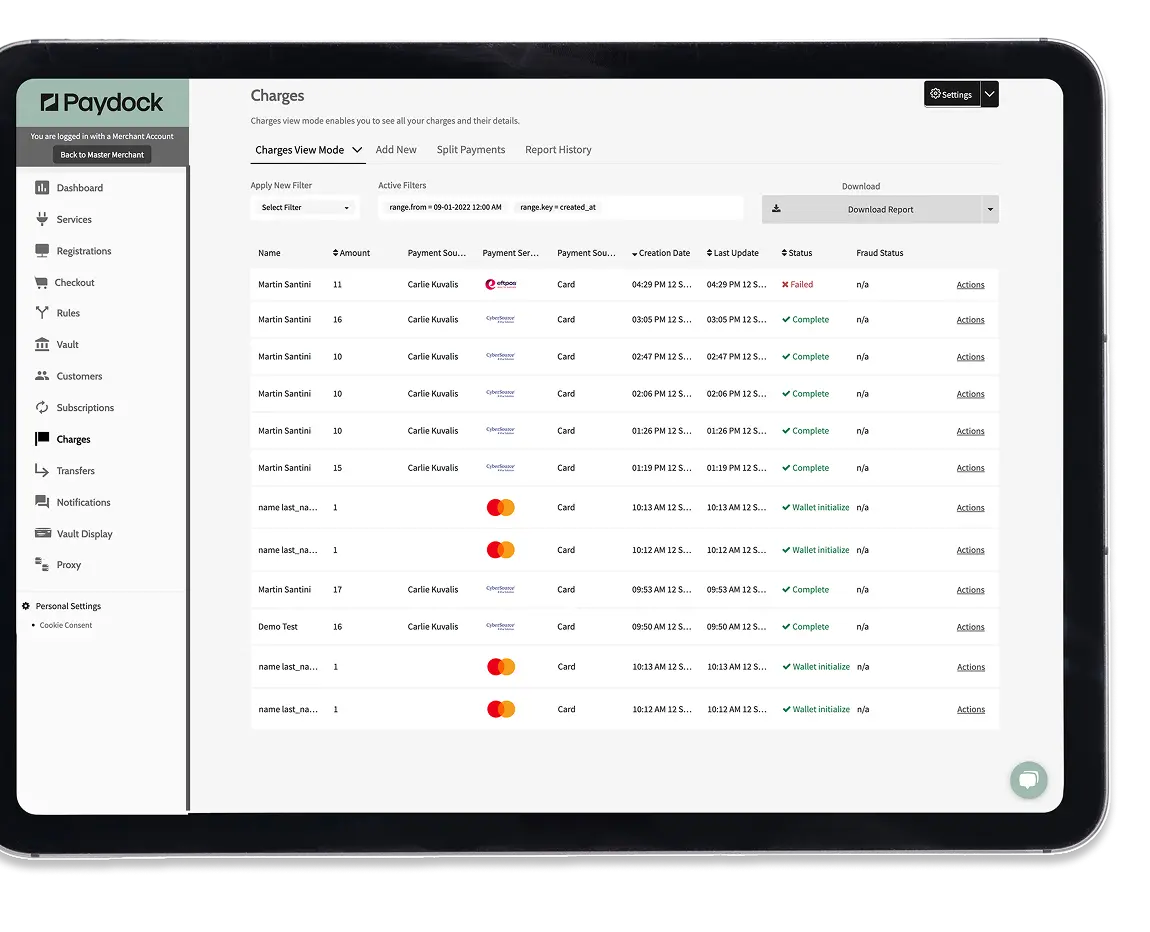Click the Services plug icon
Image resolution: width=1150 pixels, height=932 pixels.
coord(42,219)
